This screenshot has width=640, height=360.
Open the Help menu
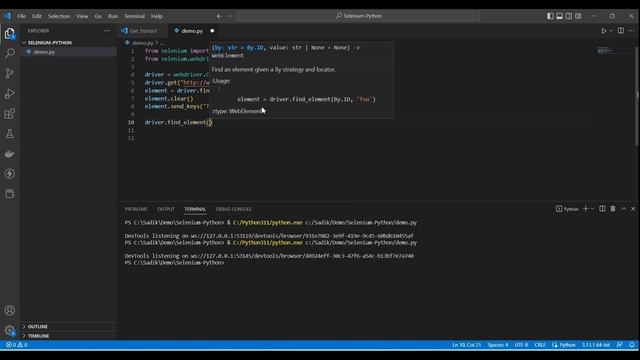coord(157,16)
